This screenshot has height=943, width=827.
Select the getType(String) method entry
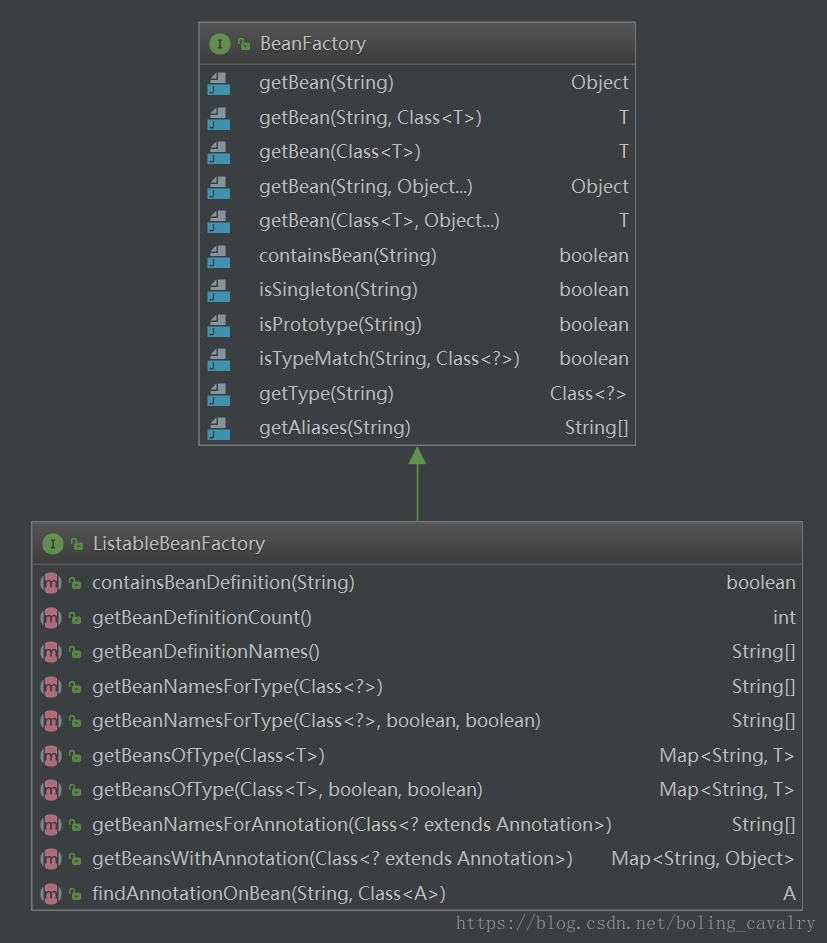tap(326, 394)
